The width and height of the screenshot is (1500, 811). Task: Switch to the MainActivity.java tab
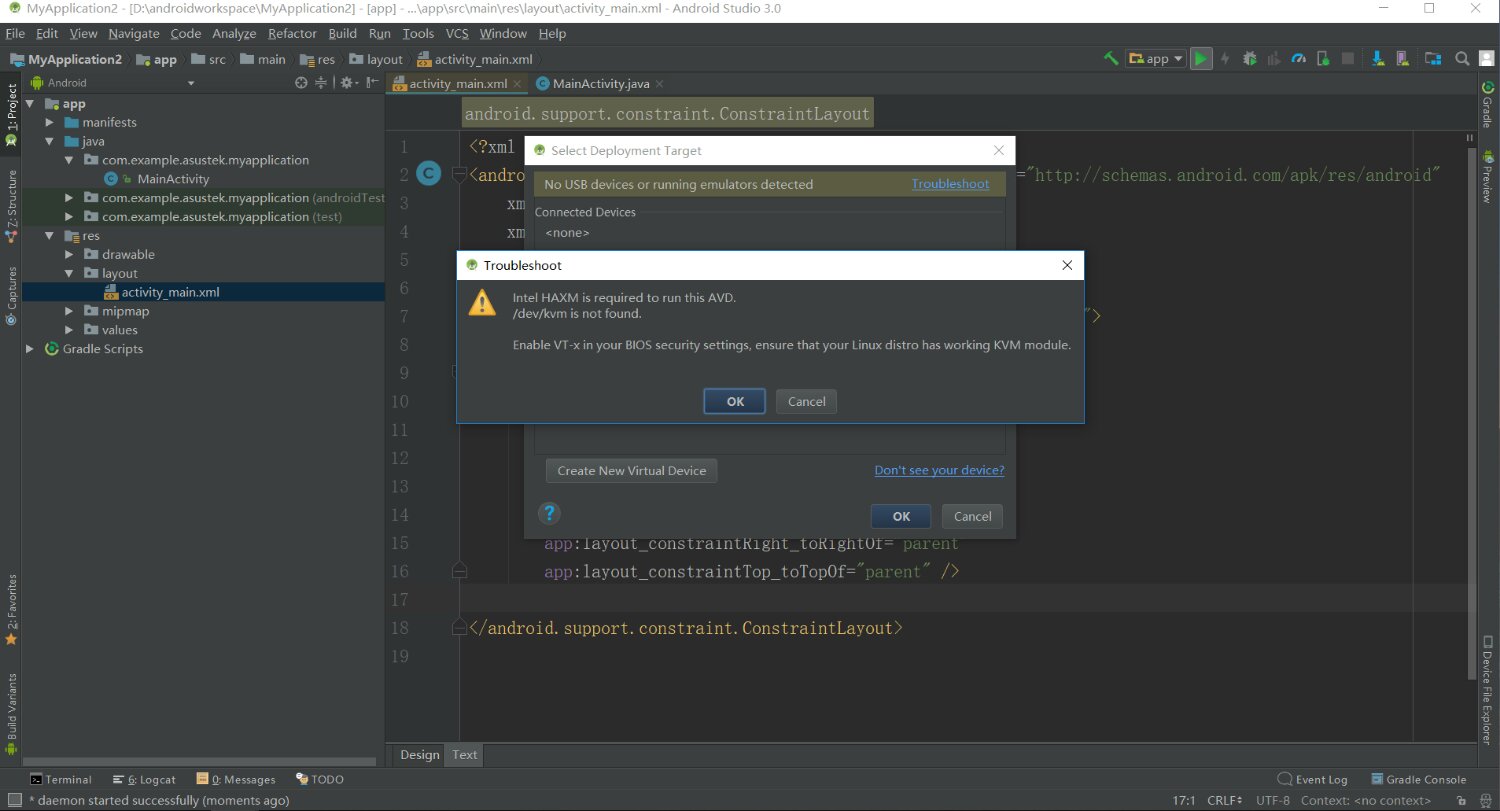coord(600,84)
